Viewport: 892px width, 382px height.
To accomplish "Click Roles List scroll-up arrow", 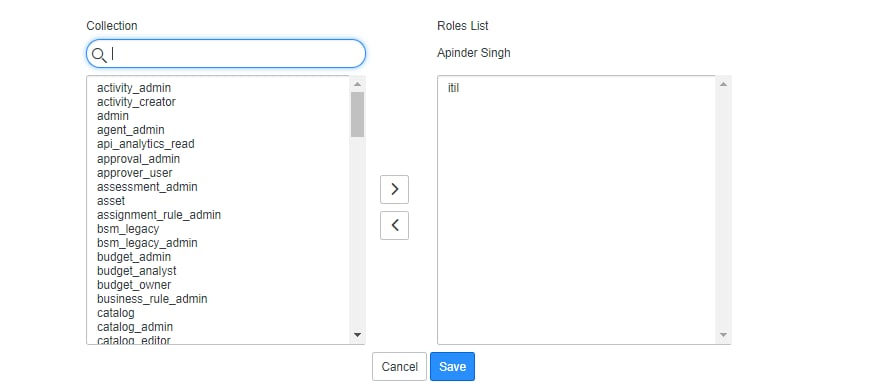I will click(x=723, y=84).
